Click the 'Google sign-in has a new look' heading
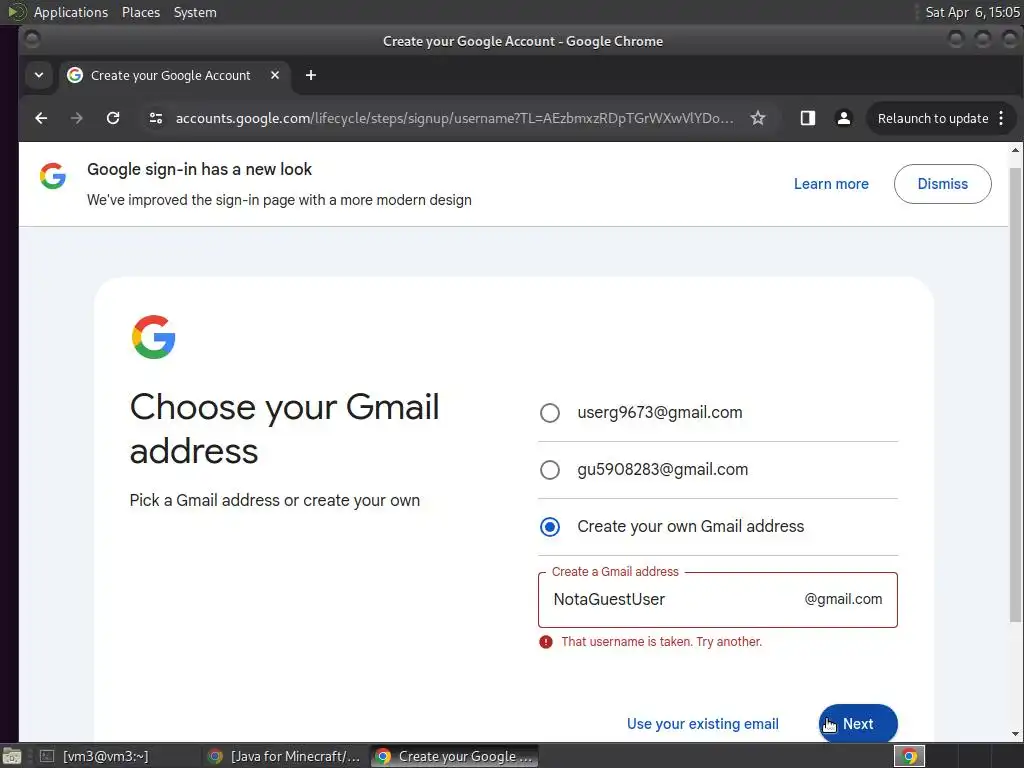The height and width of the screenshot is (768, 1024). tap(199, 170)
